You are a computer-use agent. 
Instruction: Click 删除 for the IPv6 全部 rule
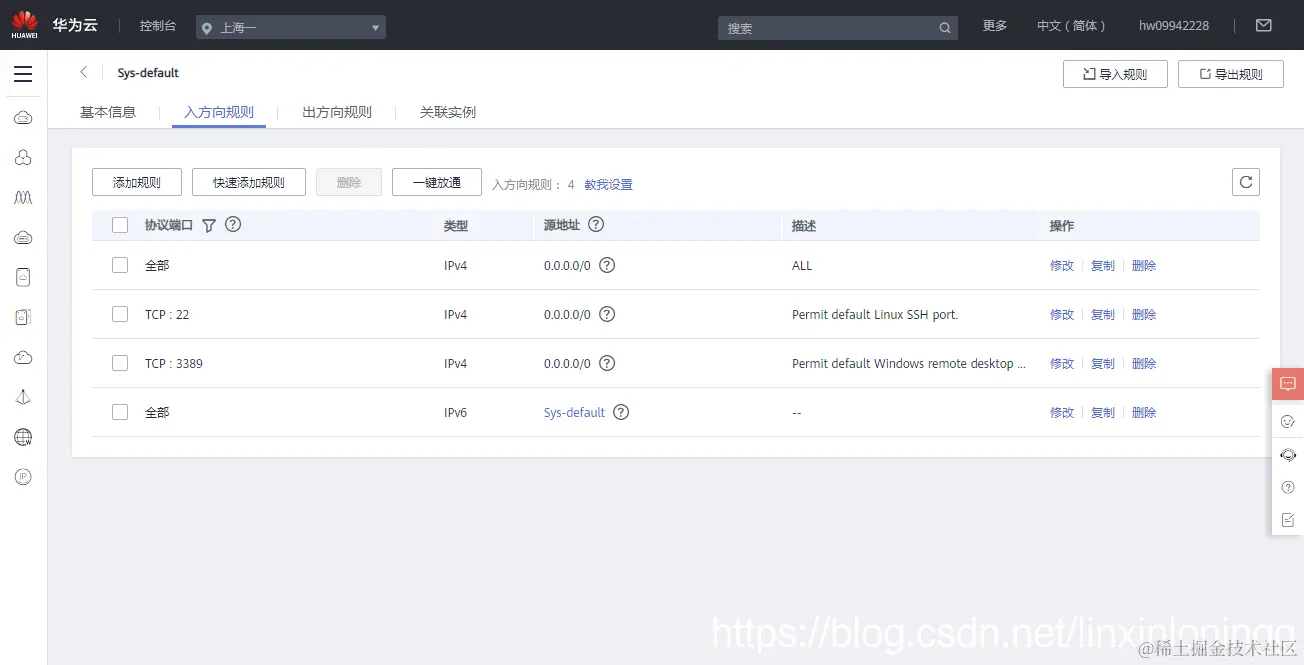coord(1144,412)
